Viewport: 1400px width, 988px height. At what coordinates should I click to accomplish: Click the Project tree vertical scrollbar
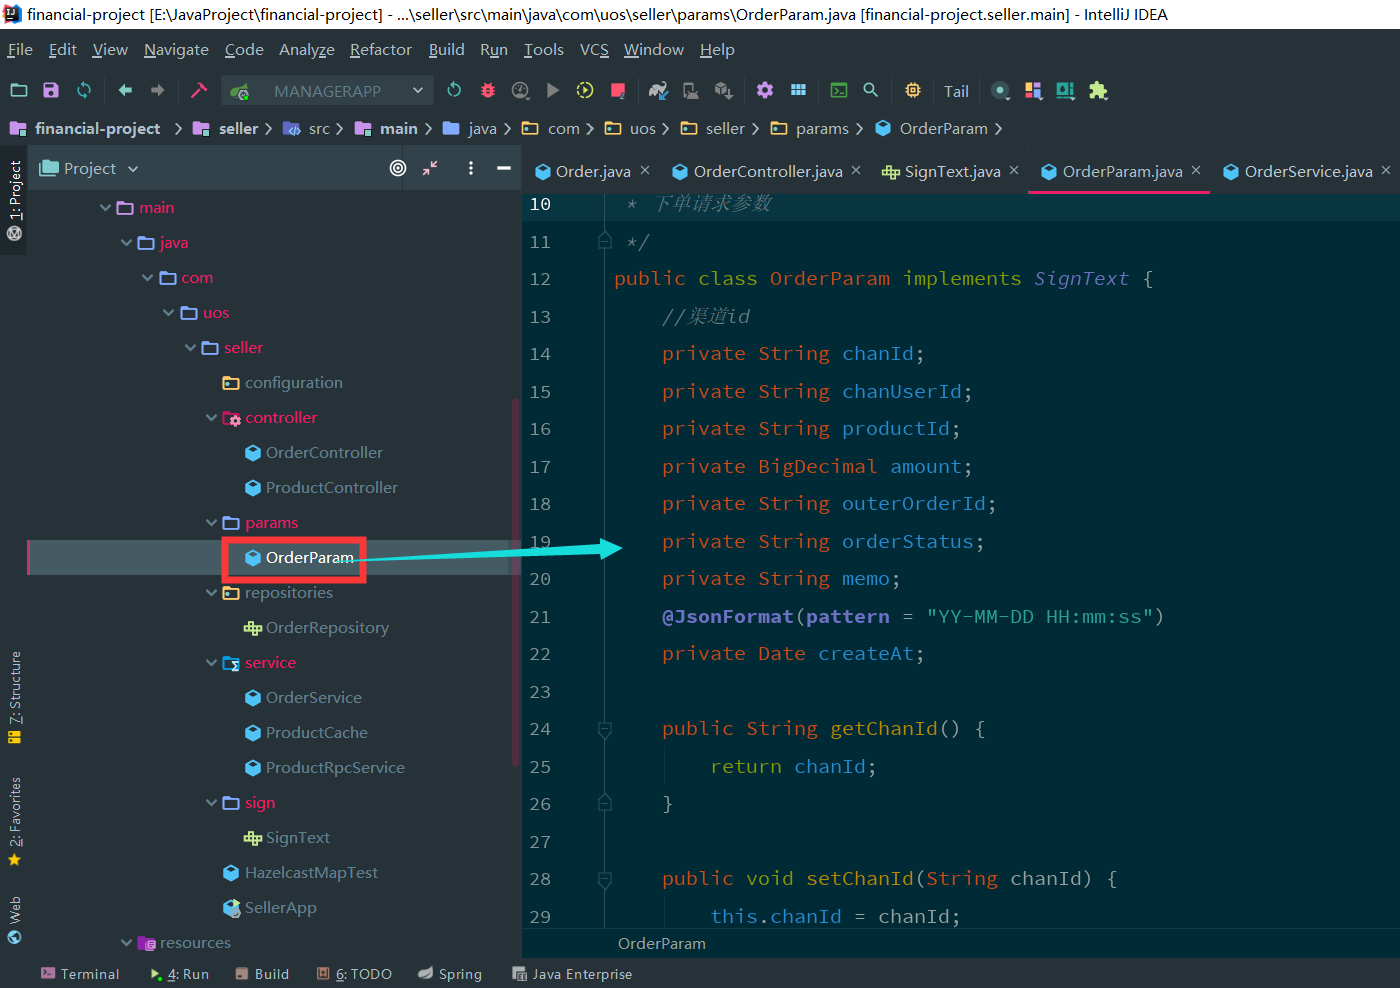tap(515, 580)
